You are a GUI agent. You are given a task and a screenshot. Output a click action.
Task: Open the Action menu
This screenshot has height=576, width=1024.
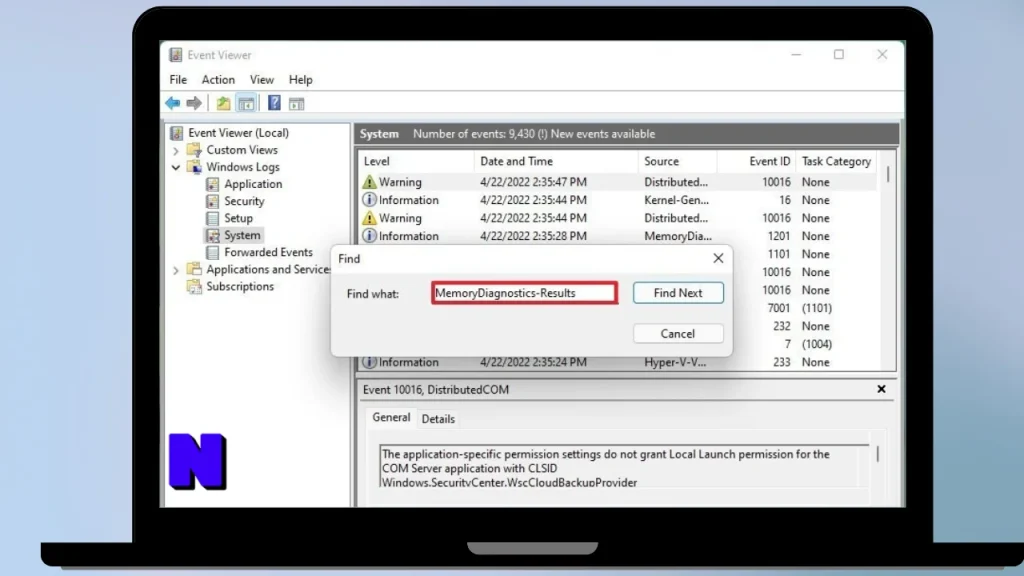click(x=218, y=80)
